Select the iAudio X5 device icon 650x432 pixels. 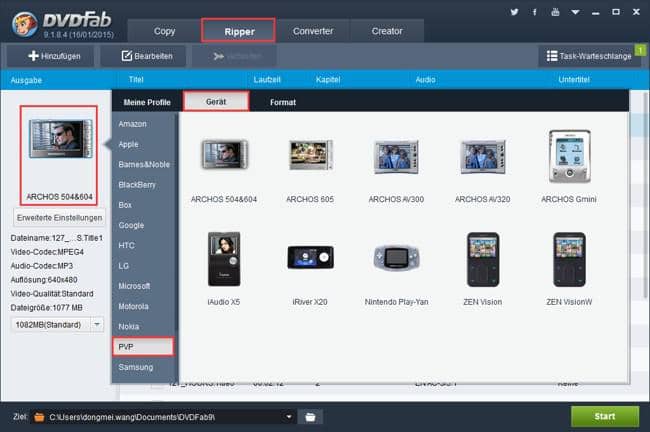(224, 259)
